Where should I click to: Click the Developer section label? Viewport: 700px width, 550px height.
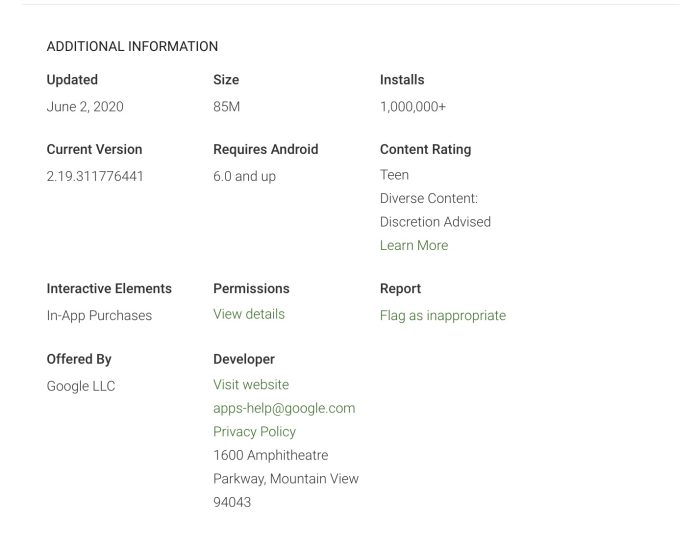[x=243, y=359]
